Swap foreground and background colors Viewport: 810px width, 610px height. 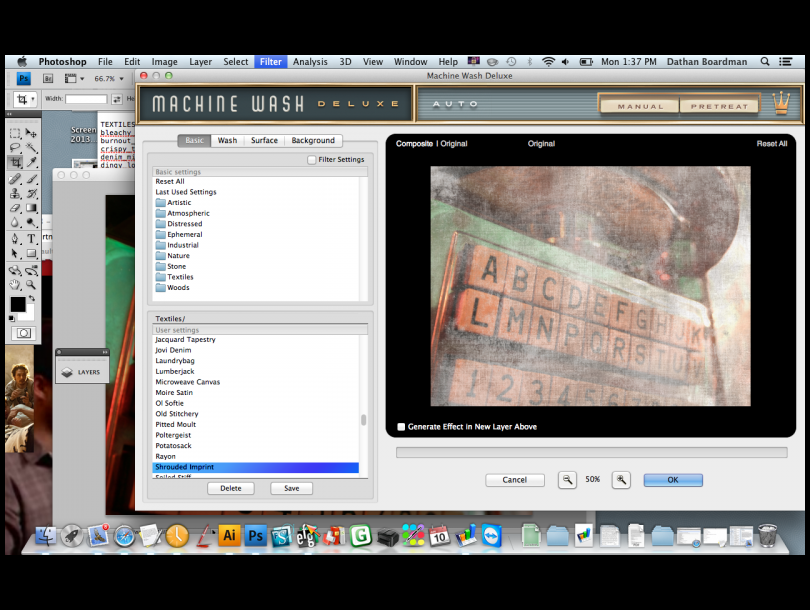(x=32, y=299)
